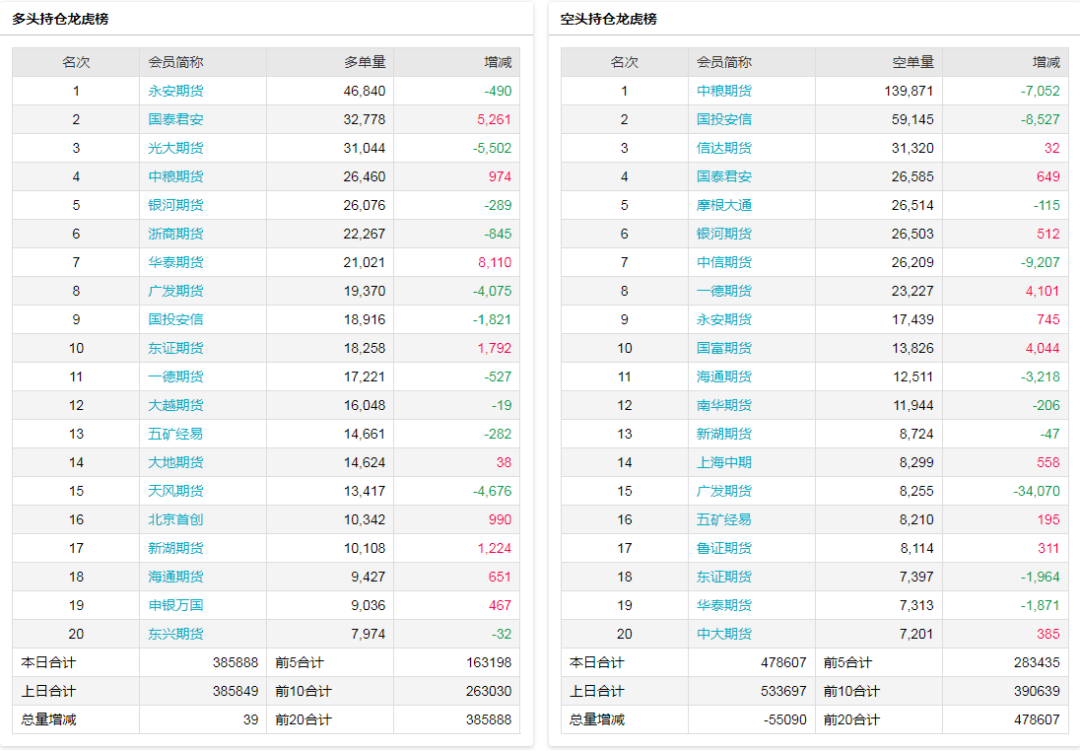
Task: Click the 多头持仓龙虎榜 panel title
Action: 59,19
